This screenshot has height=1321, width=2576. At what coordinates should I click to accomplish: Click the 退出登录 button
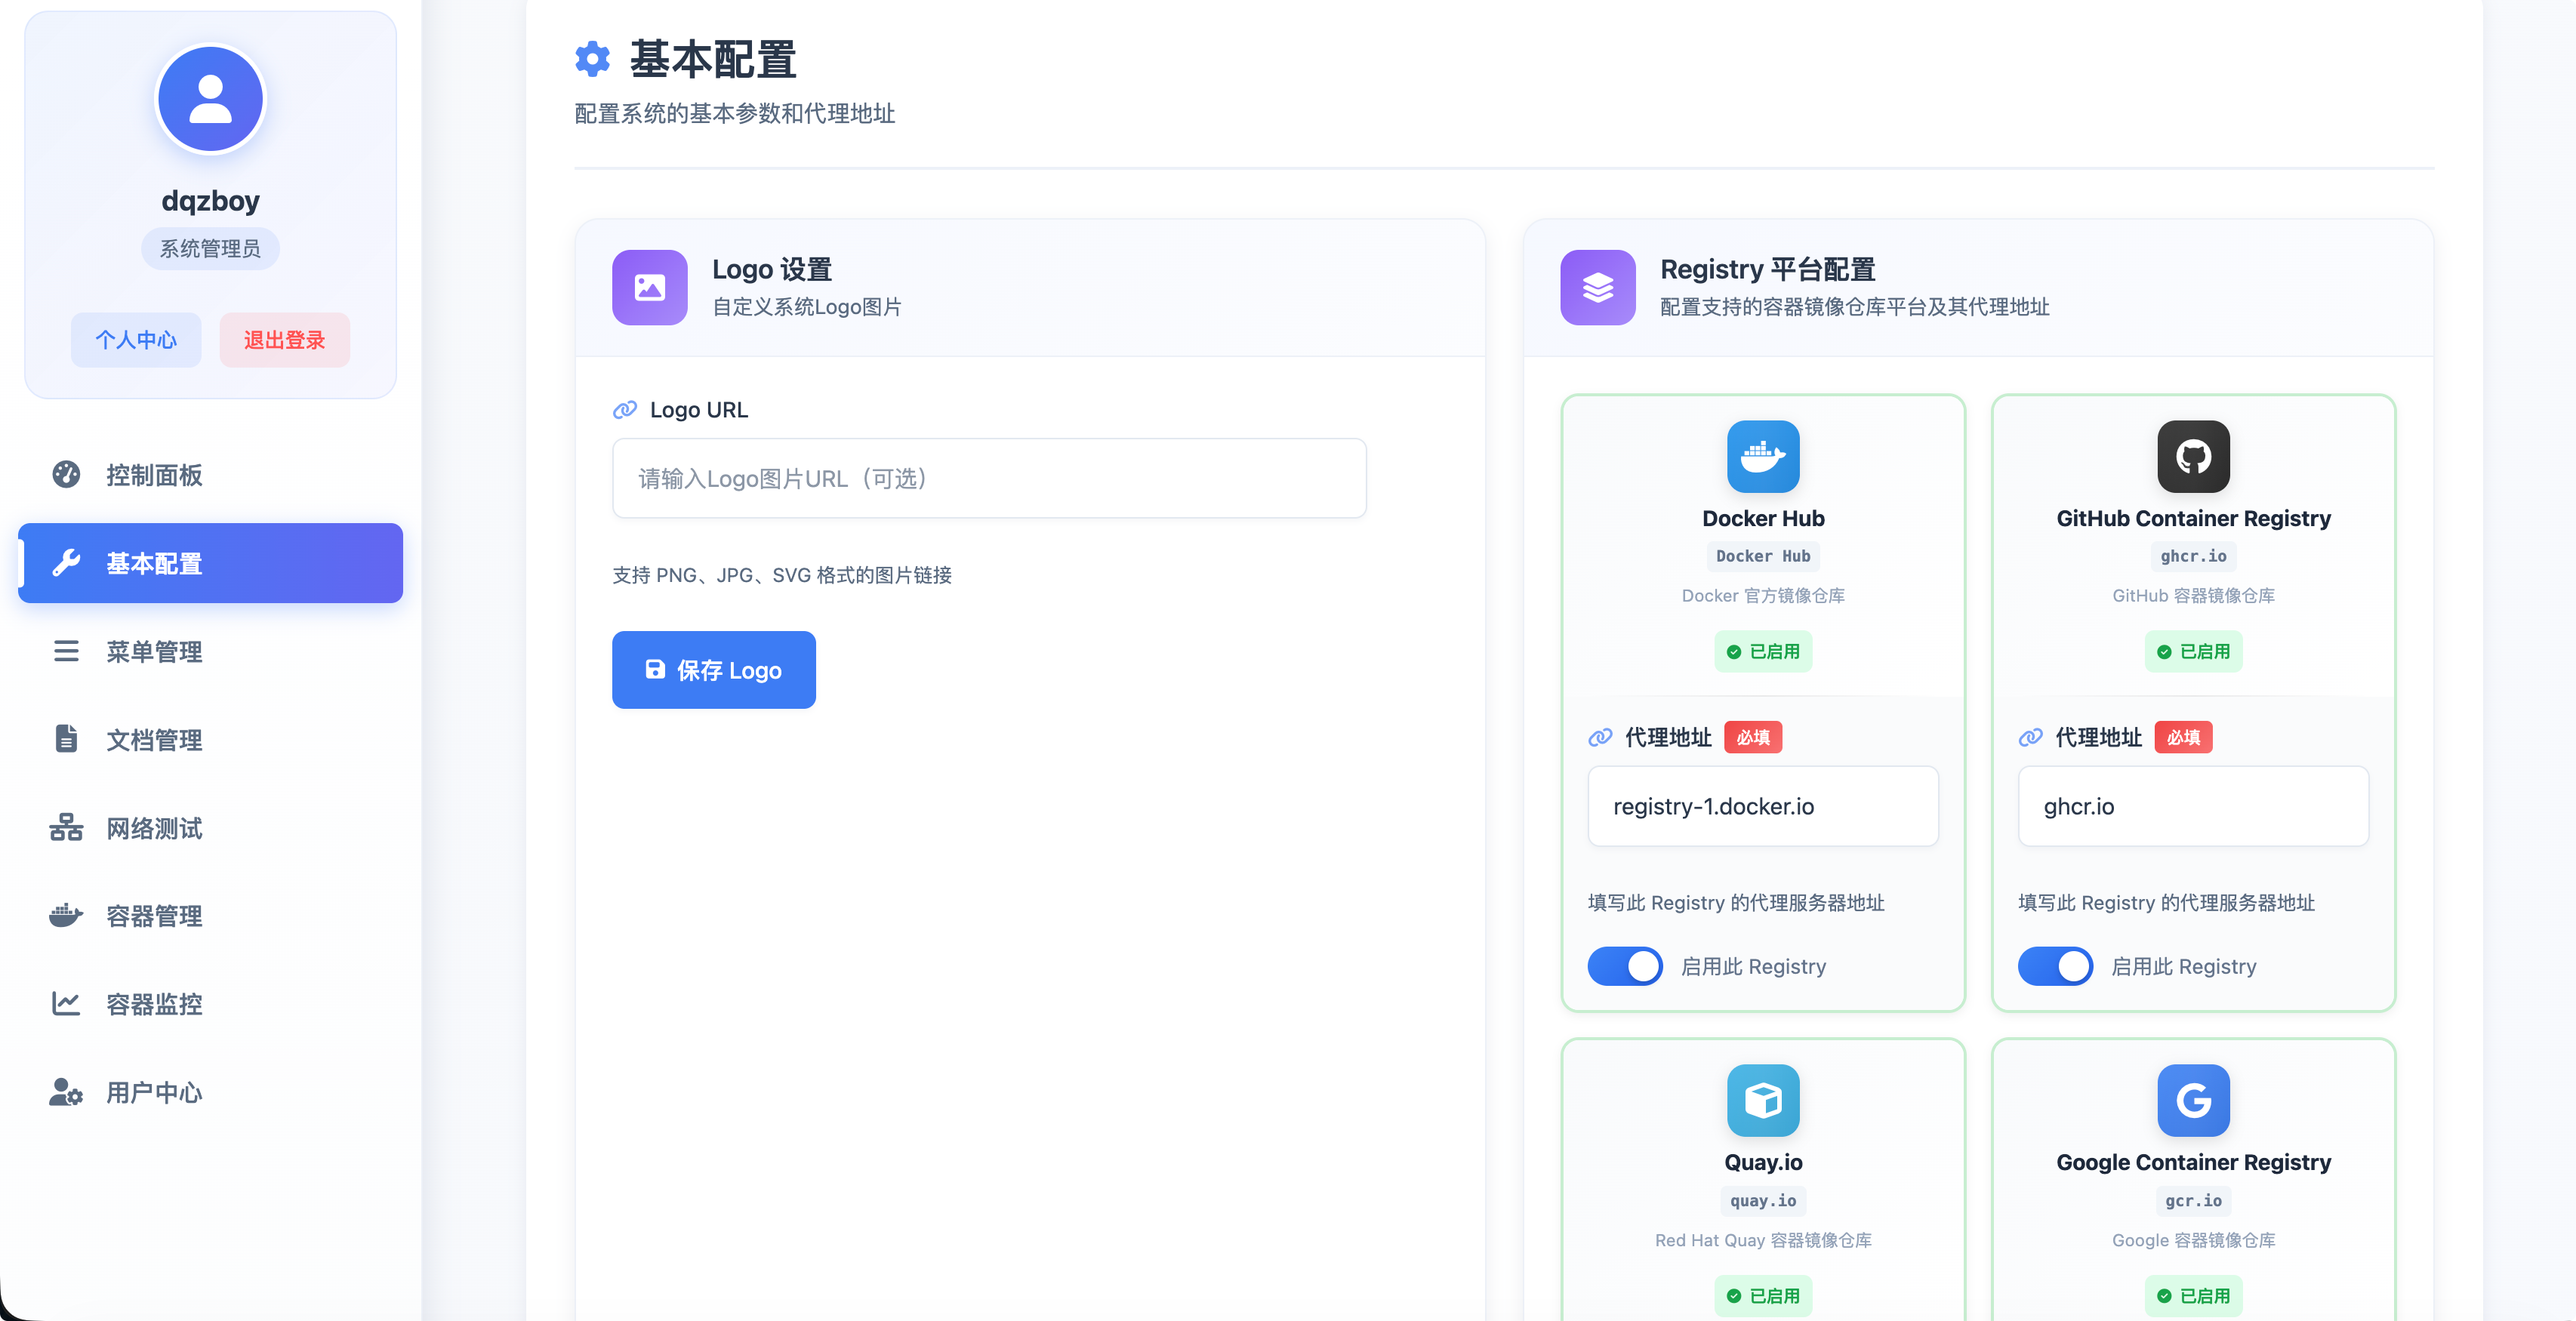284,340
